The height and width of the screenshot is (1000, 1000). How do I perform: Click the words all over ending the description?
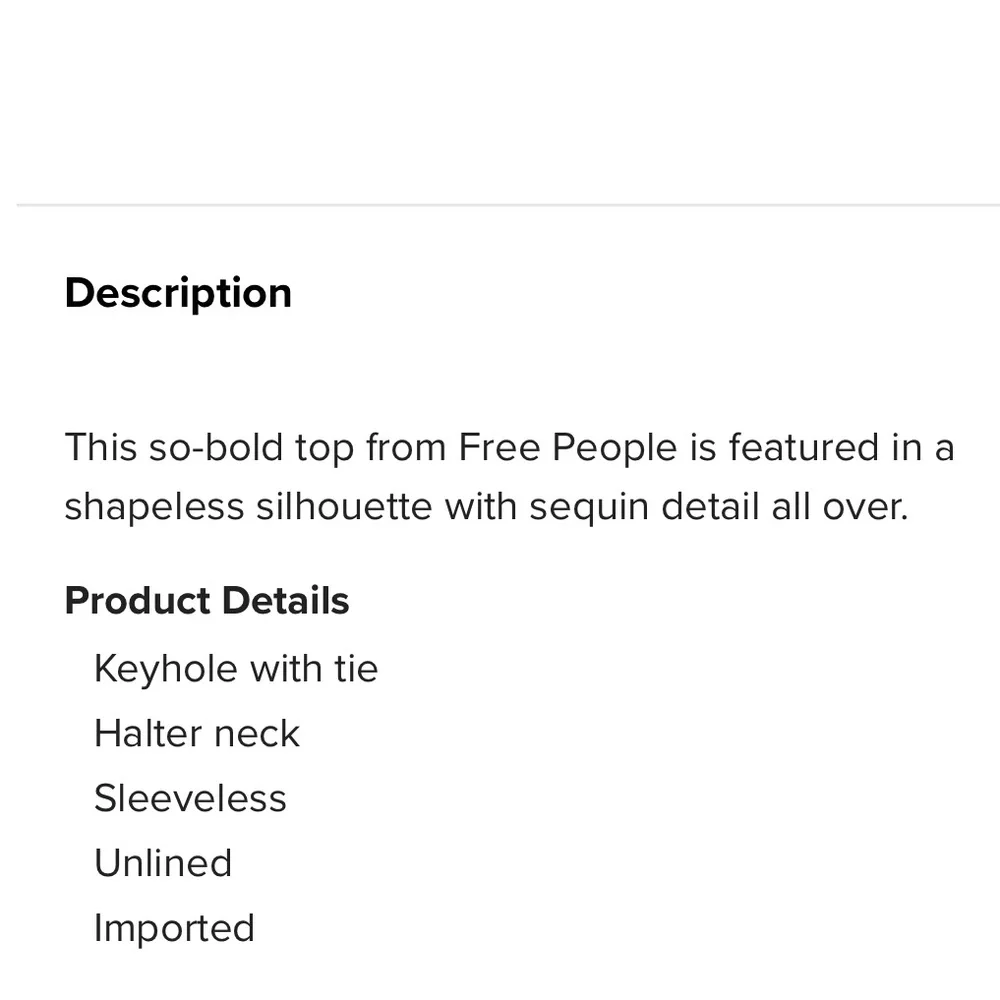(x=839, y=506)
